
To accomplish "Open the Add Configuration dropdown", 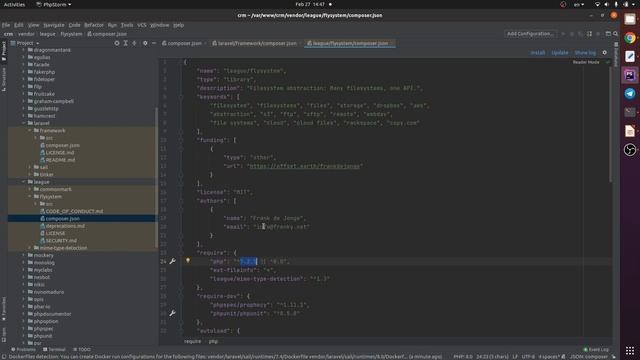I will [x=530, y=34].
